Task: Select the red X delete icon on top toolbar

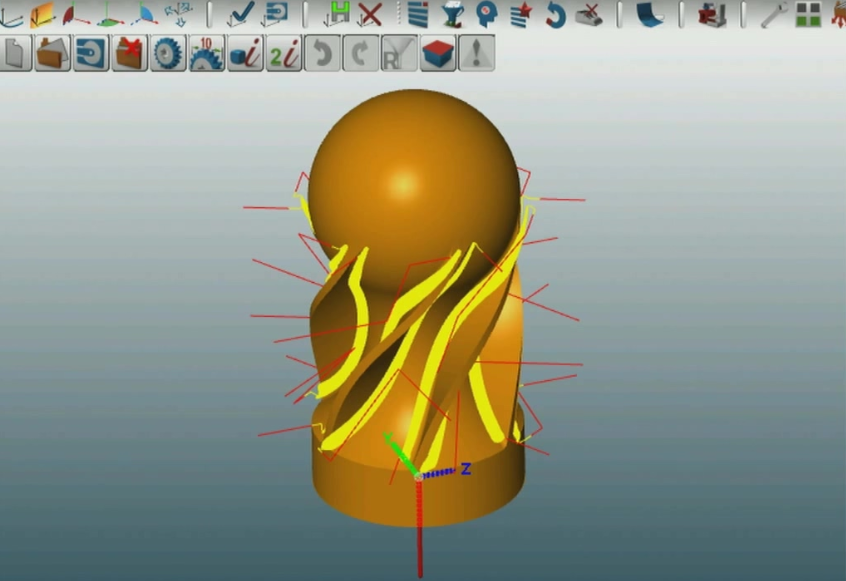Action: tap(372, 15)
